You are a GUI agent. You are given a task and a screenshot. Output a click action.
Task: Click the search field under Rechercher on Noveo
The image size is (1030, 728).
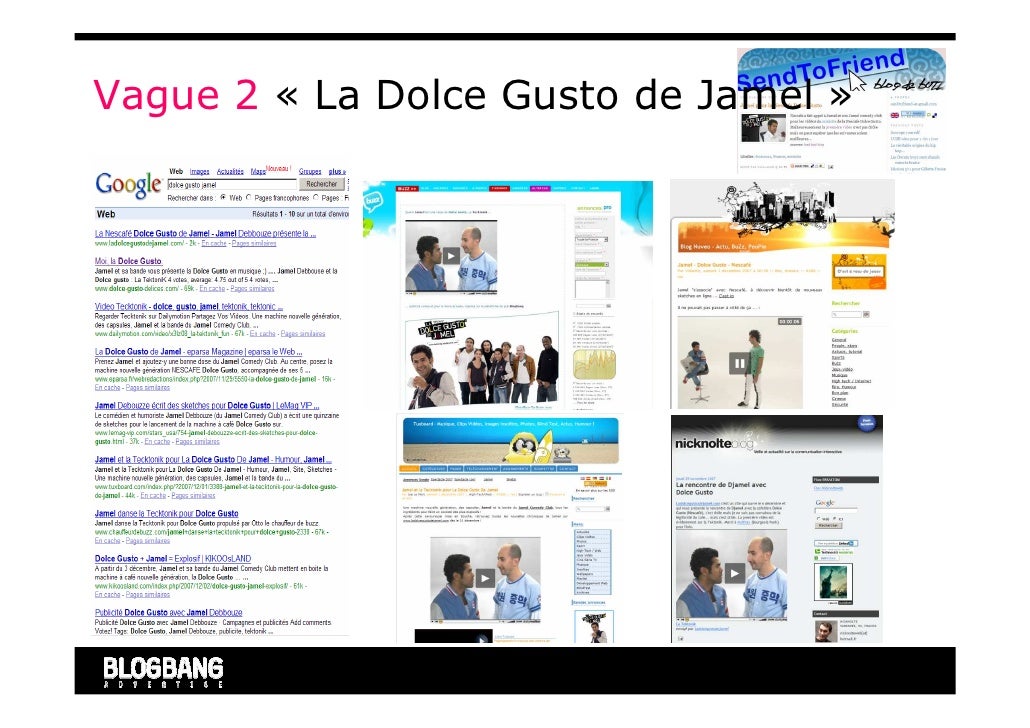[x=847, y=315]
